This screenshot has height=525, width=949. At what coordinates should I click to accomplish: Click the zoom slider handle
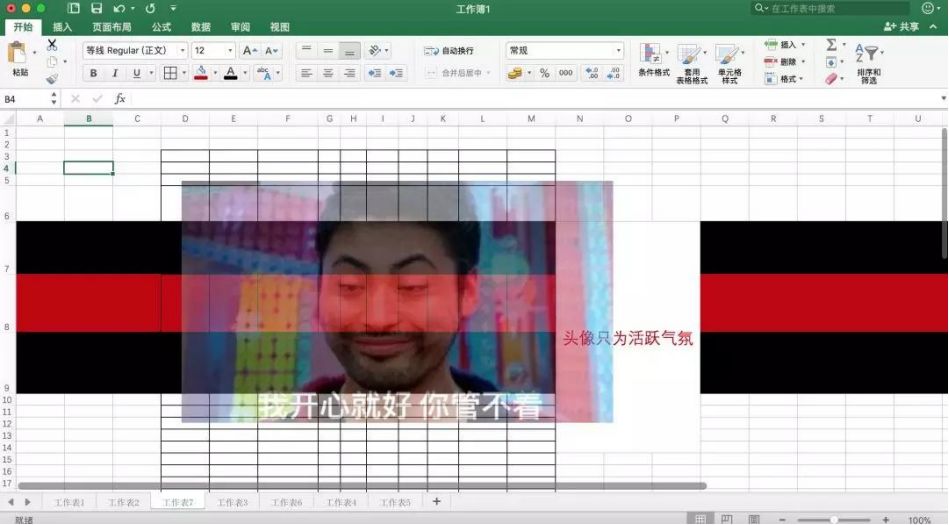pyautogui.click(x=834, y=520)
